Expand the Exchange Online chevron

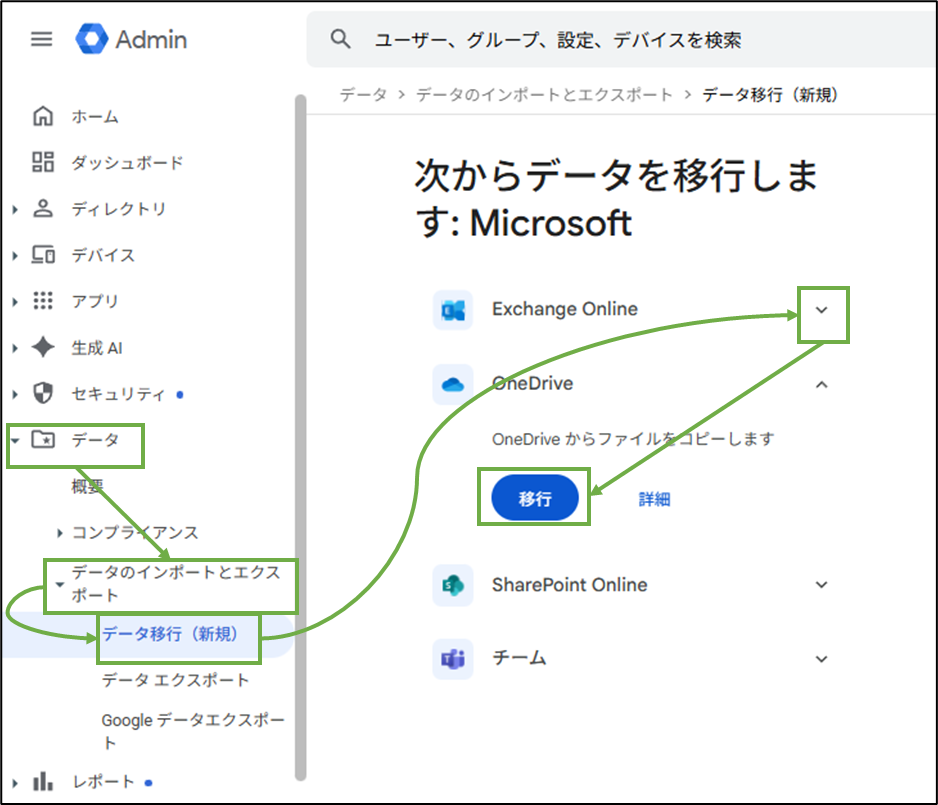coord(822,310)
